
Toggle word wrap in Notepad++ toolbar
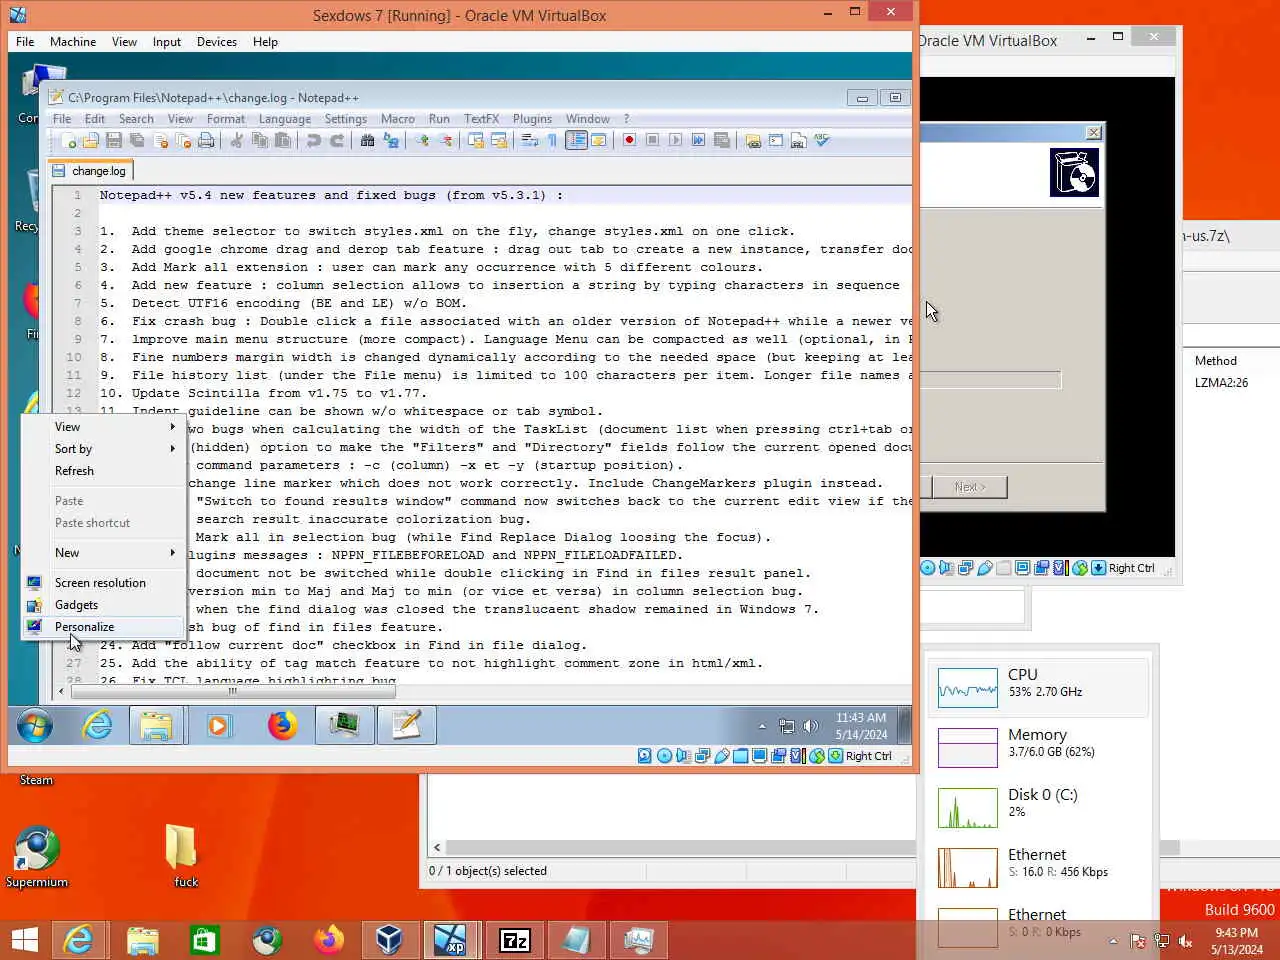[530, 141]
